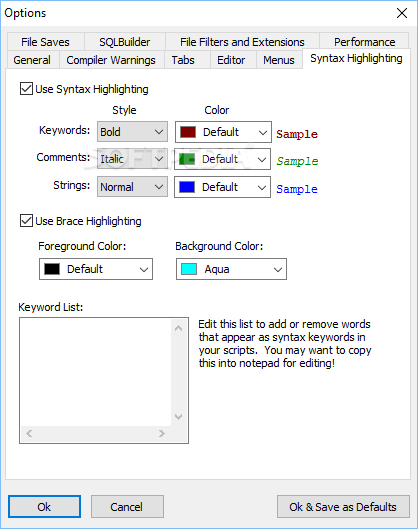
Task: Click the Cancel button
Action: pyautogui.click(x=127, y=507)
